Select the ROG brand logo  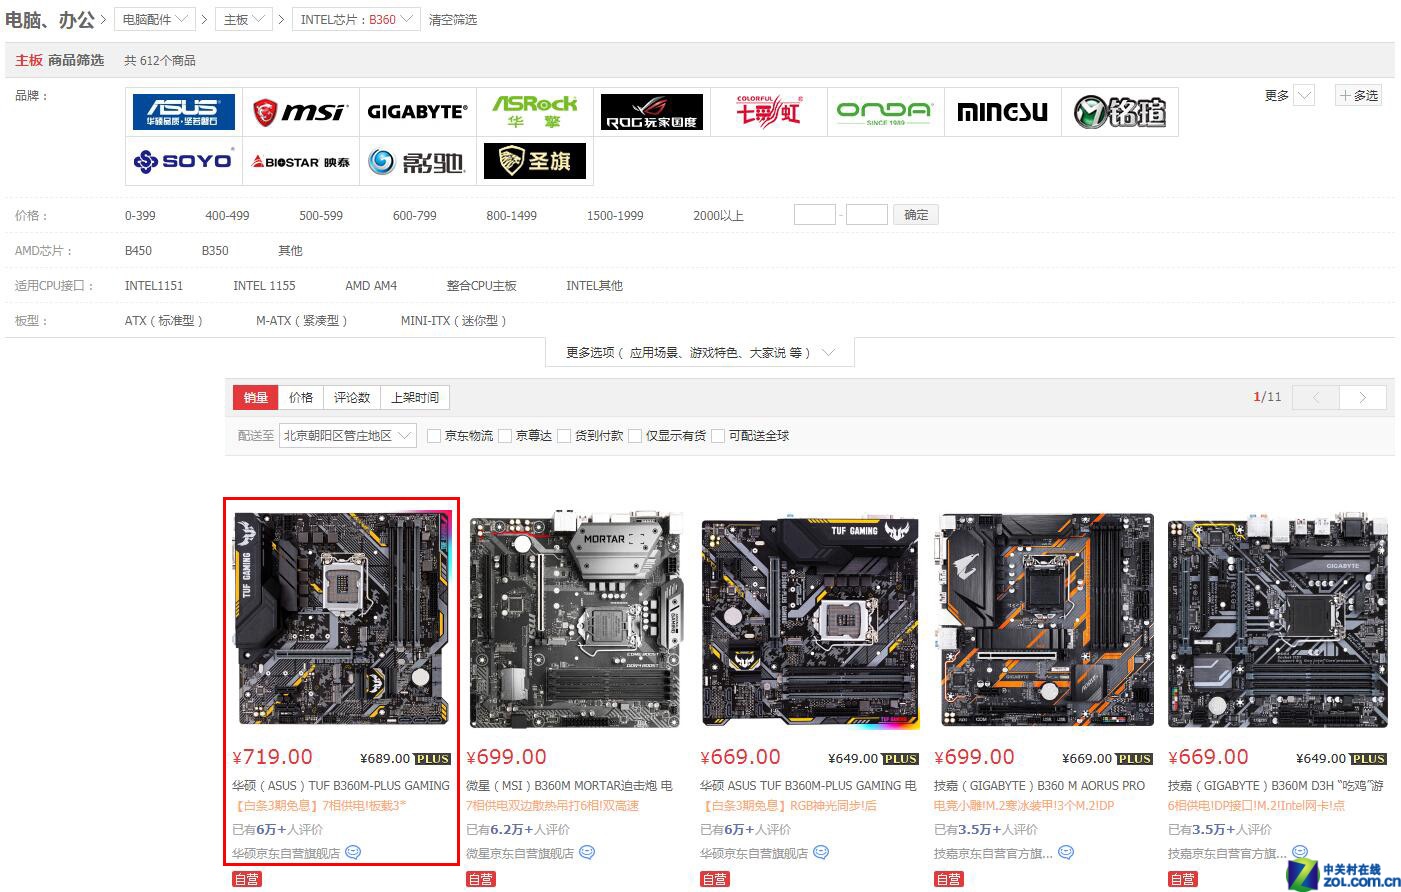coord(651,111)
